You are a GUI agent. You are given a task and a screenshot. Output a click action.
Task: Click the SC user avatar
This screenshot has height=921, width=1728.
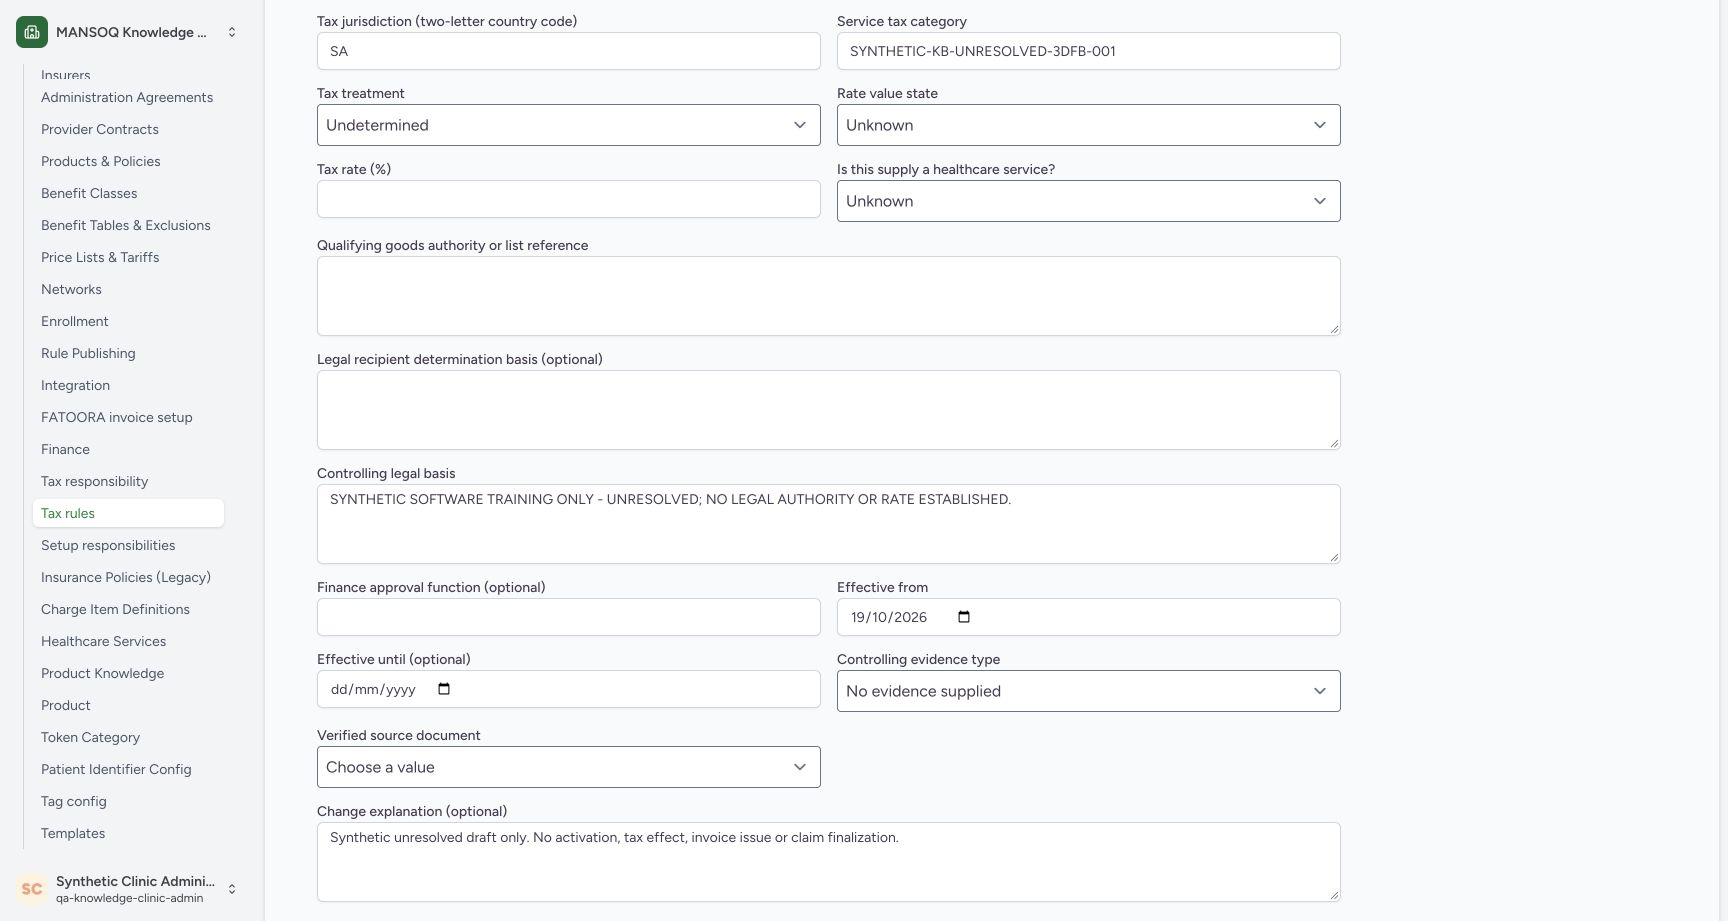tap(32, 888)
